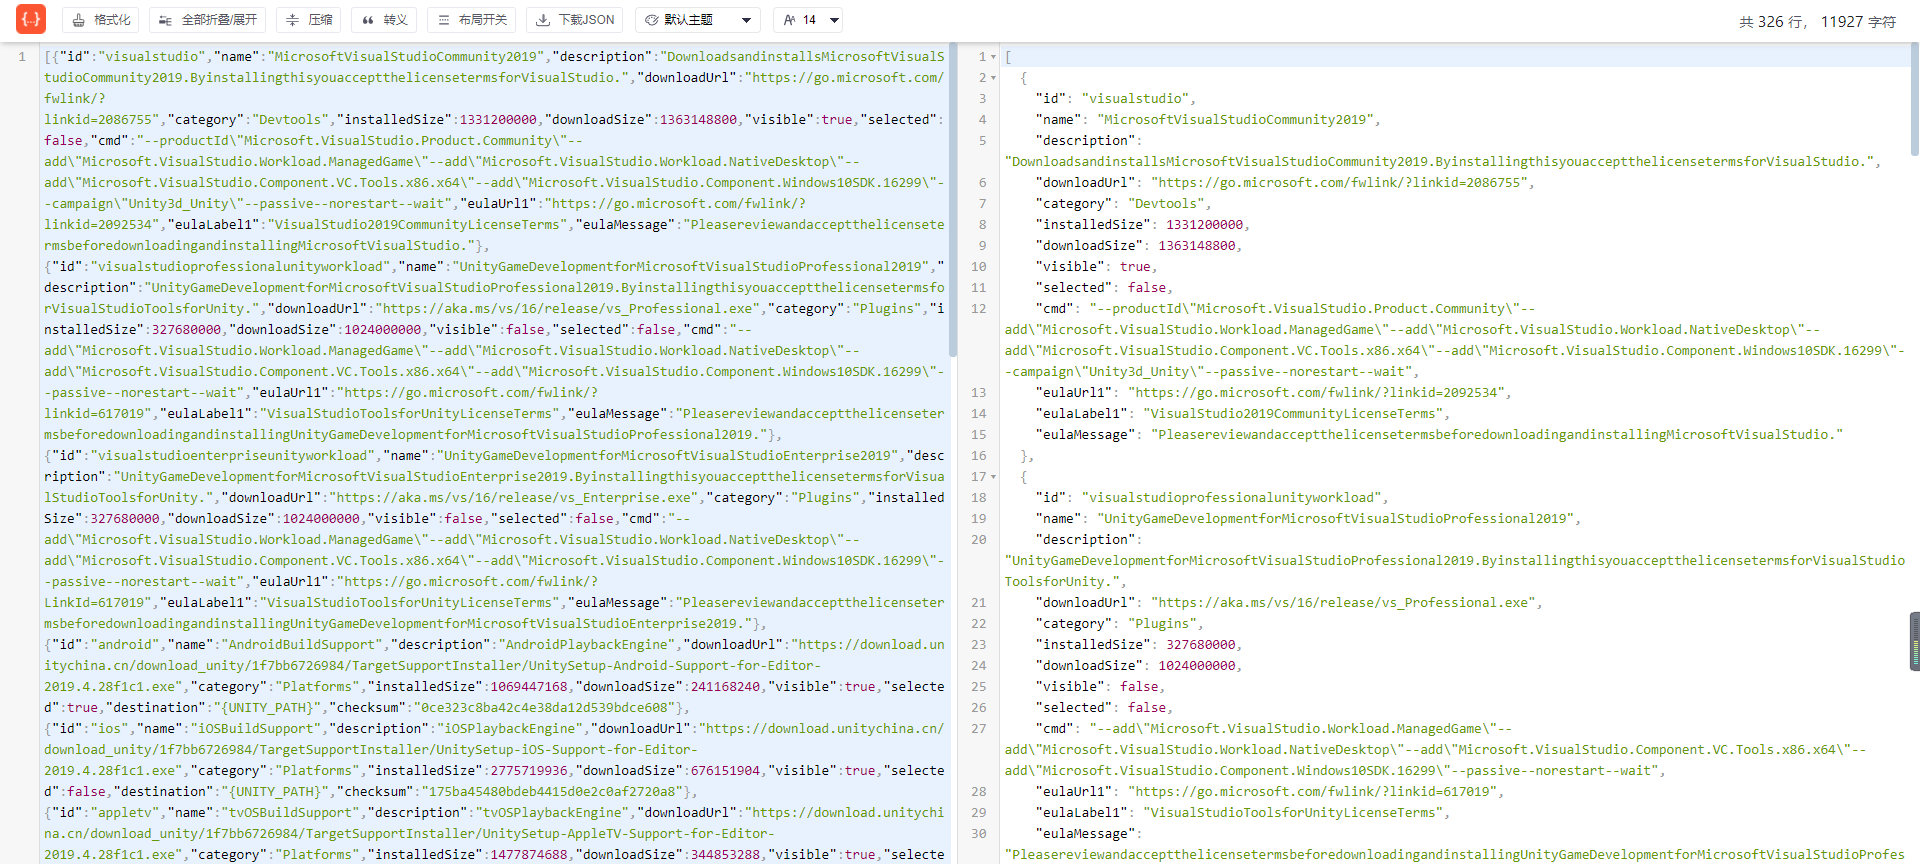
Task: Click the "name" MicrosoftVisualStudioCommunity2019 line
Action: tap(1208, 119)
